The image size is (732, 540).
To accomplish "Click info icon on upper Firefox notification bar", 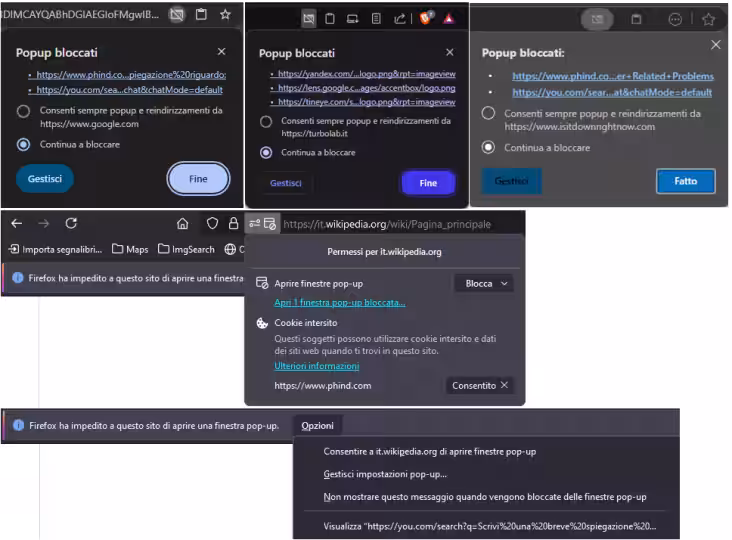I will [x=18, y=278].
